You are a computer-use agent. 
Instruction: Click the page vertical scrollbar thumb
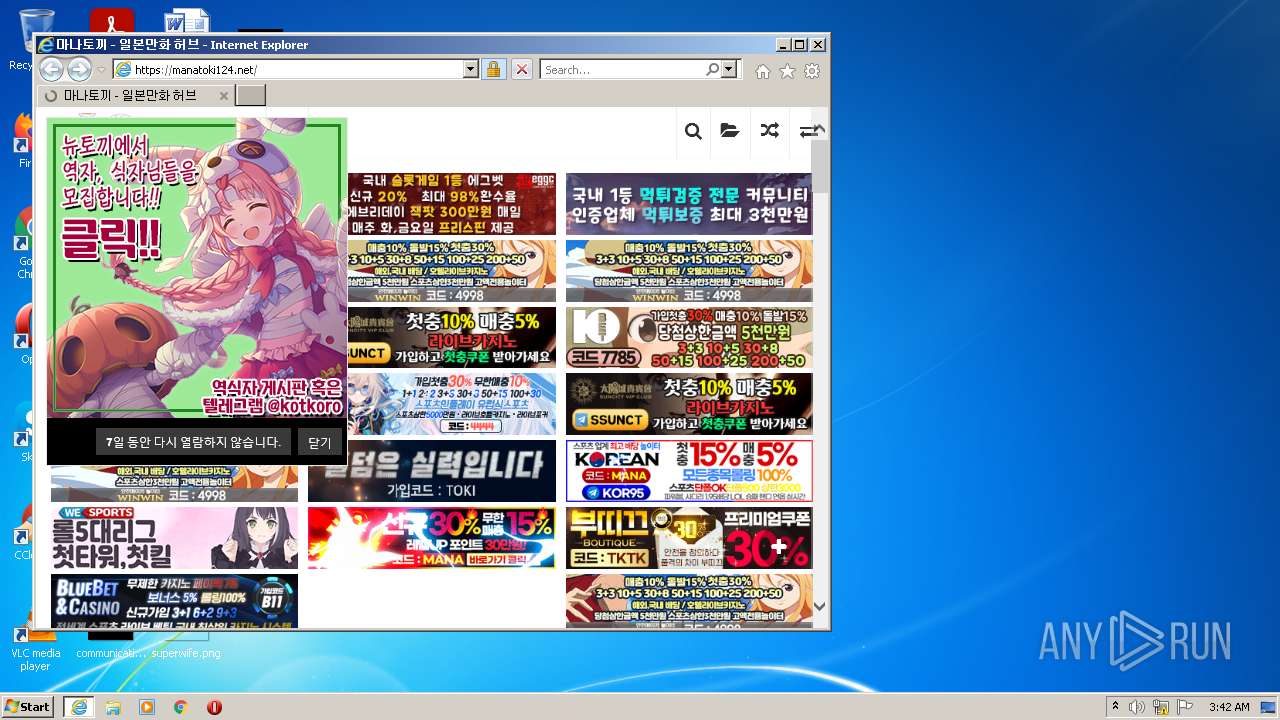(820, 166)
